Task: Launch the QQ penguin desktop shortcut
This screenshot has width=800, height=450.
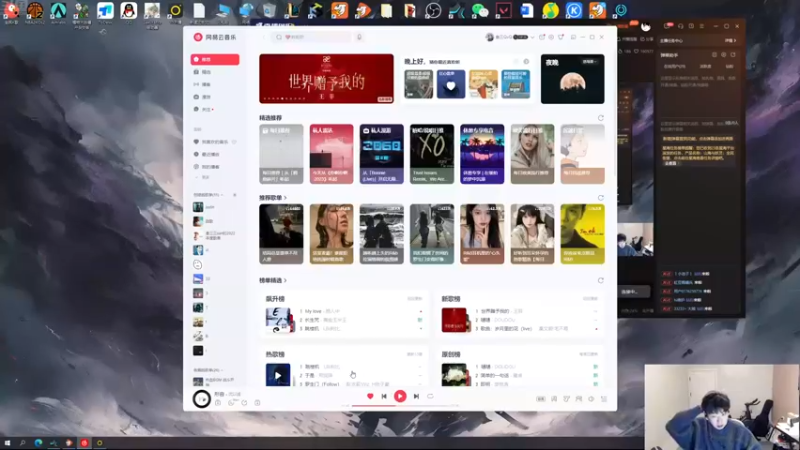Action: click(x=129, y=11)
